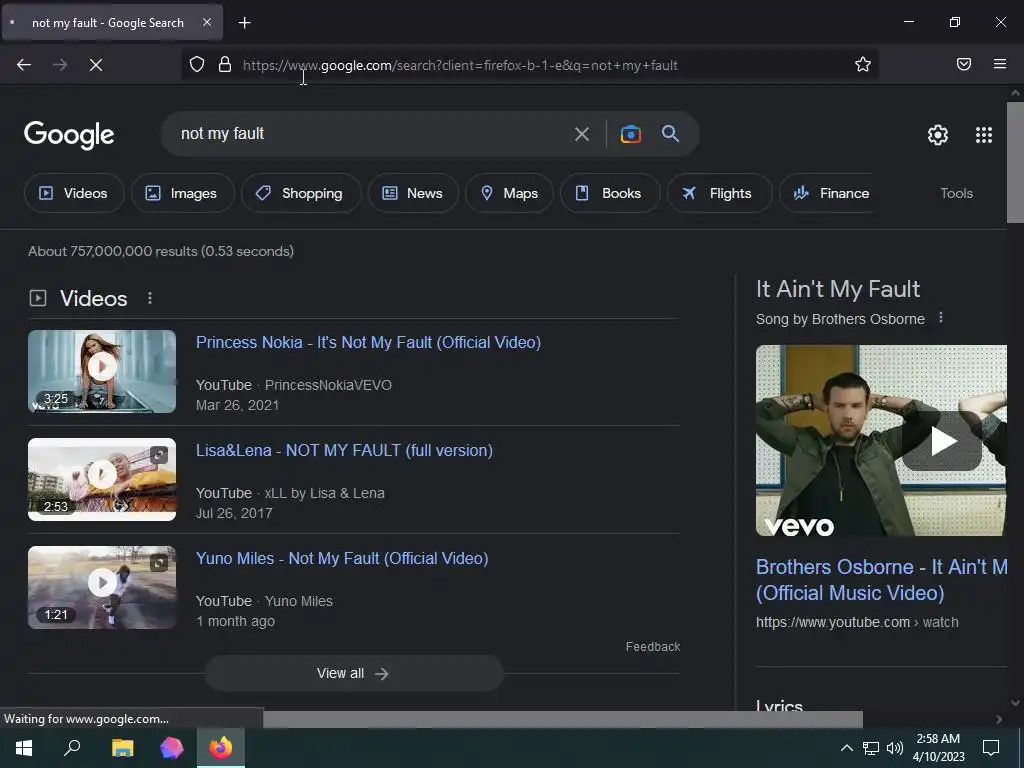Open File Explorer from taskbar
Screen dimensions: 1024x768
122,748
